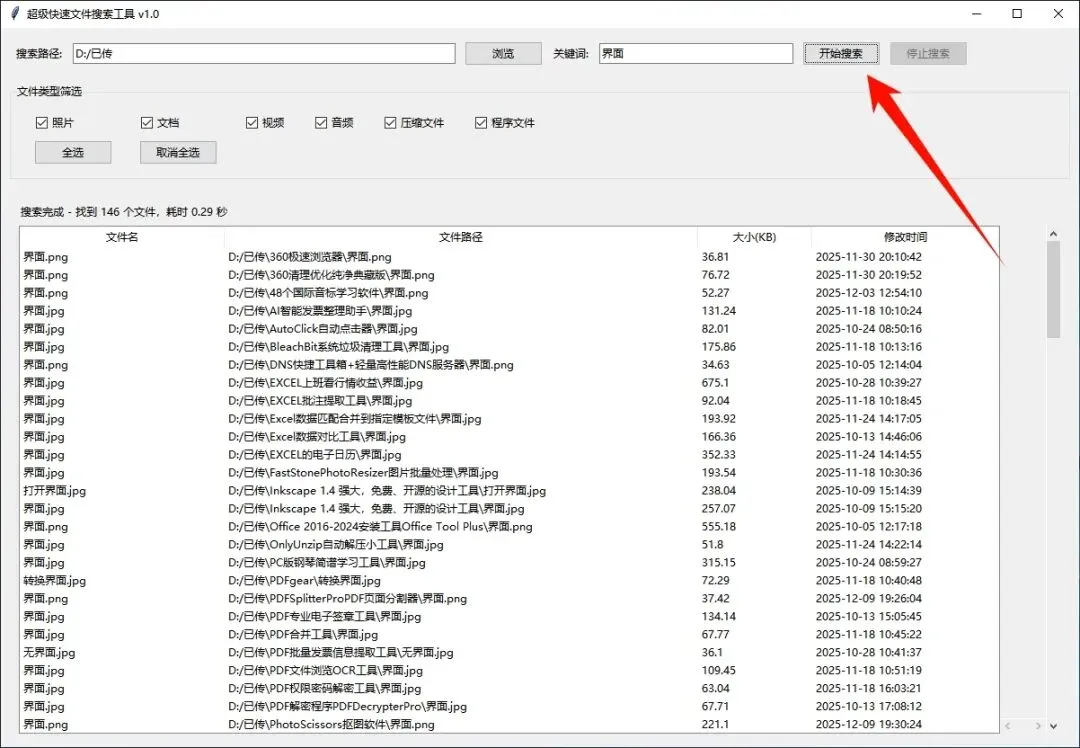Click the 文件路径 column header

[x=461, y=237]
